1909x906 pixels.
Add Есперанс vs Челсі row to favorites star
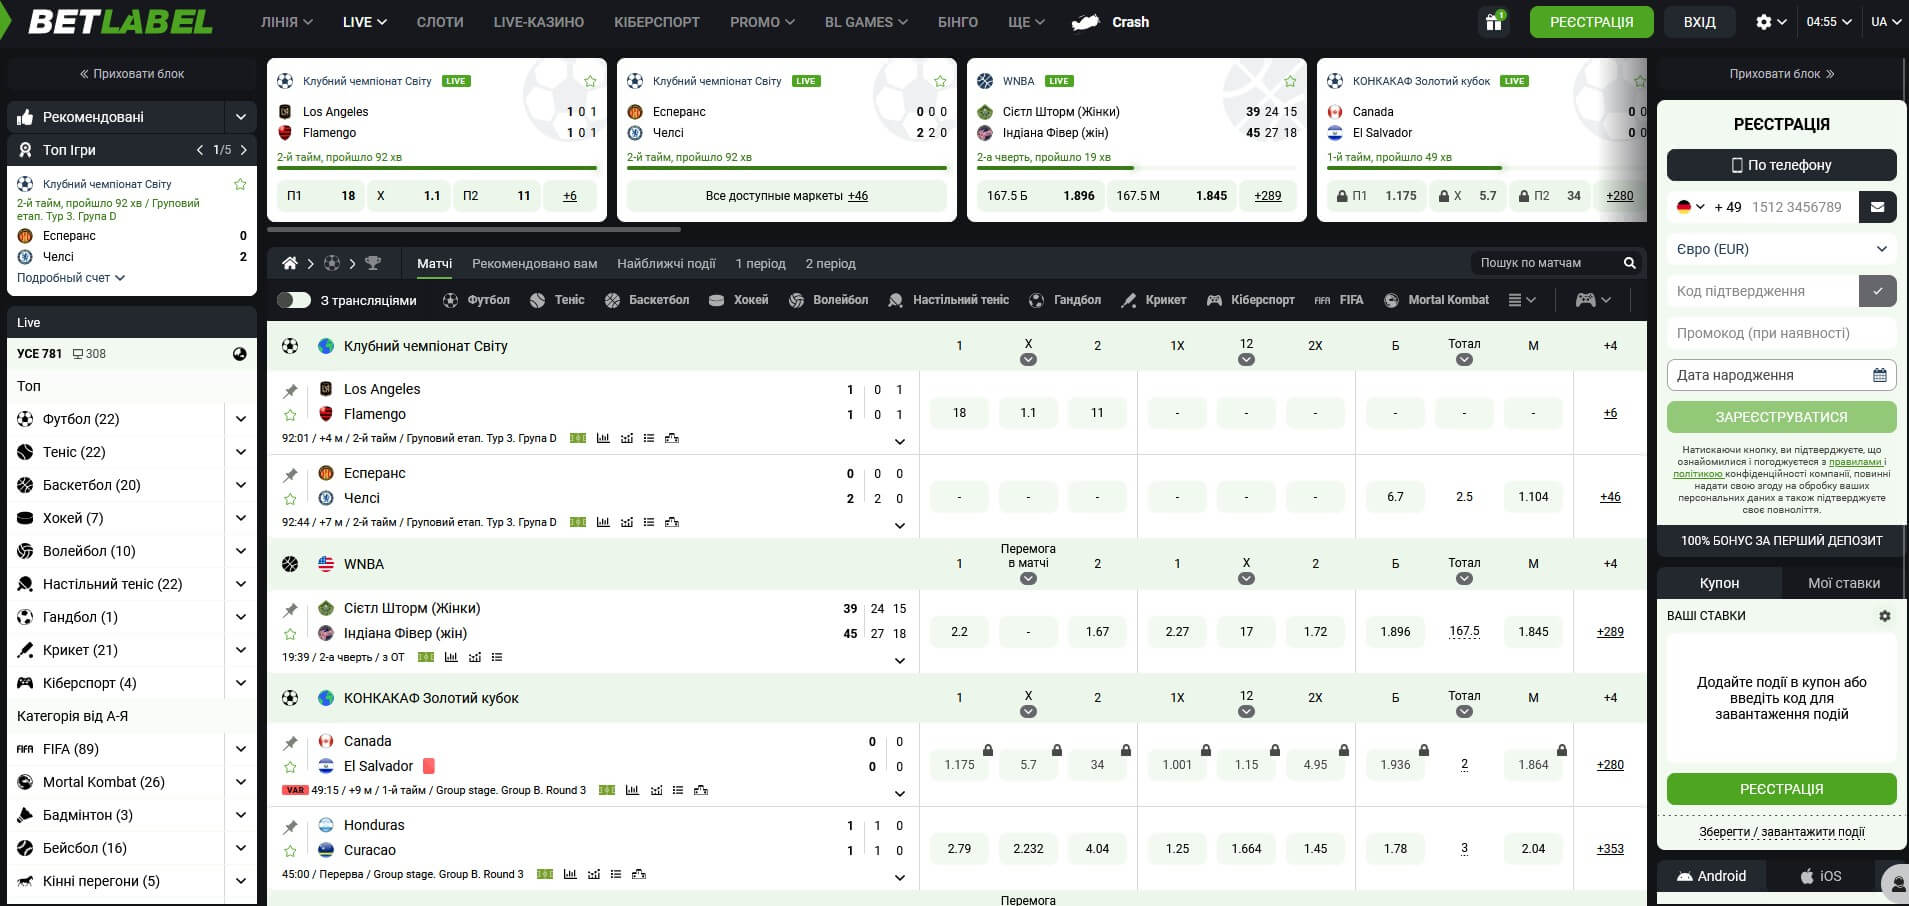point(290,498)
